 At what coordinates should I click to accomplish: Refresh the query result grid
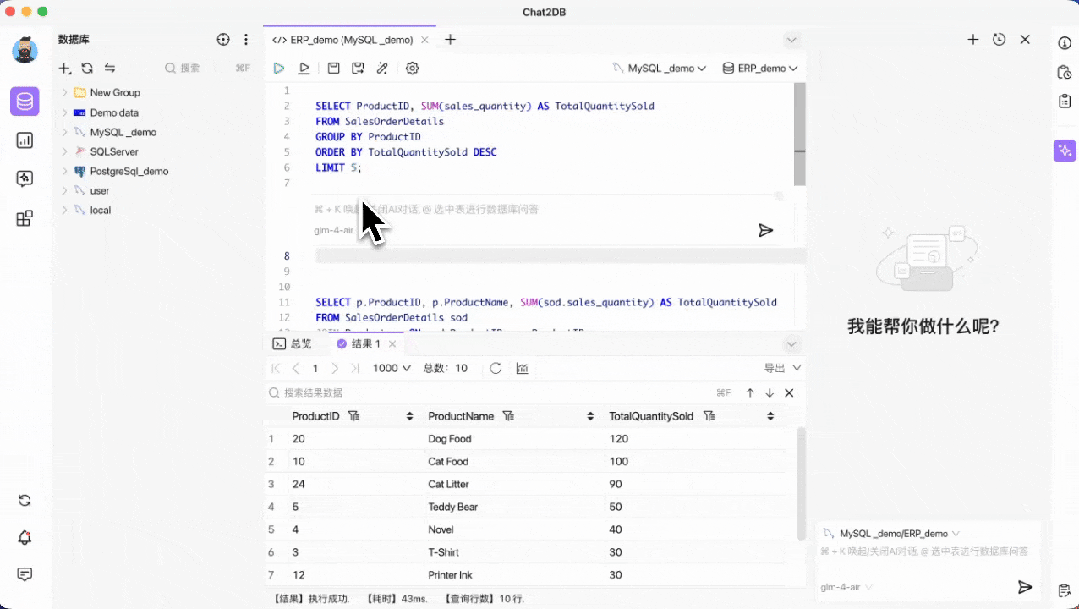495,368
